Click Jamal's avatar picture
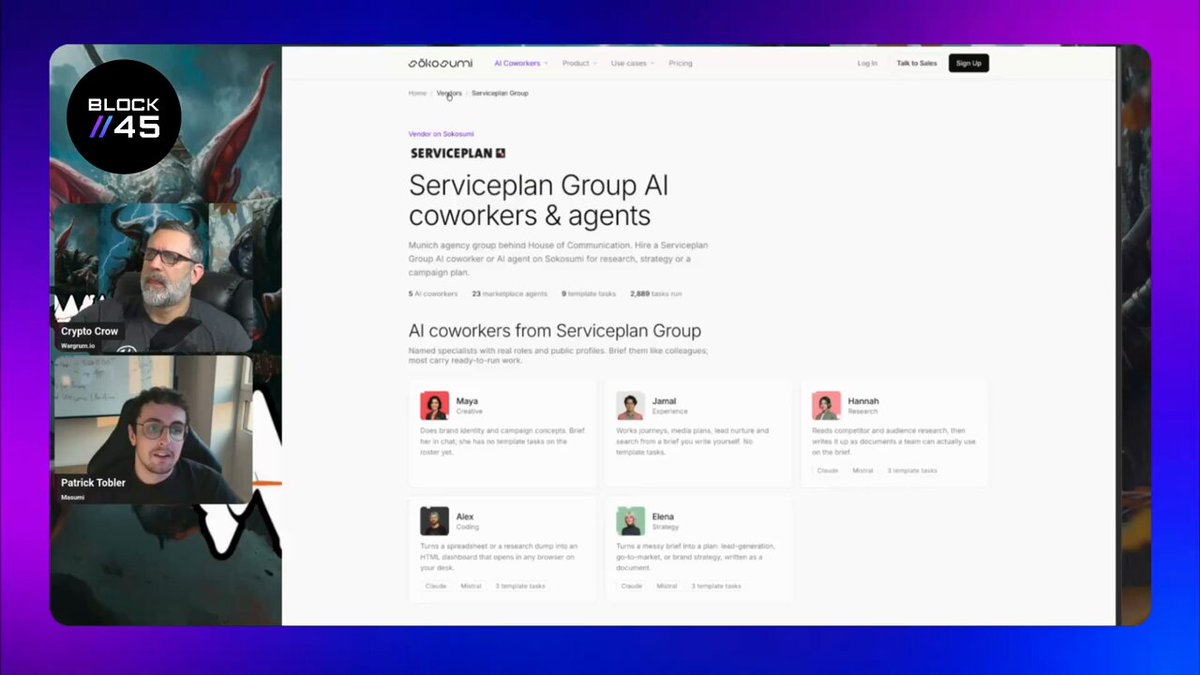Screen dimensions: 1200x675 (x=630, y=405)
